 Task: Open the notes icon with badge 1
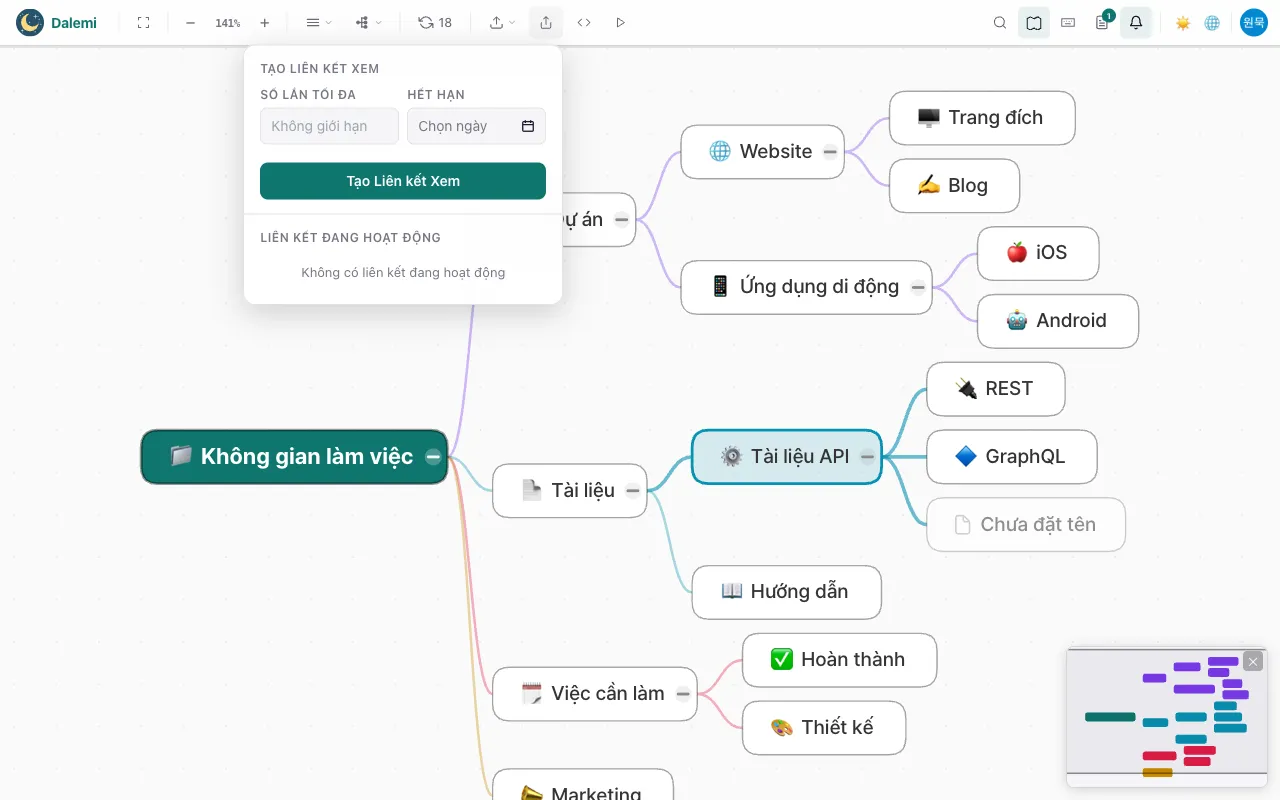pos(1102,22)
